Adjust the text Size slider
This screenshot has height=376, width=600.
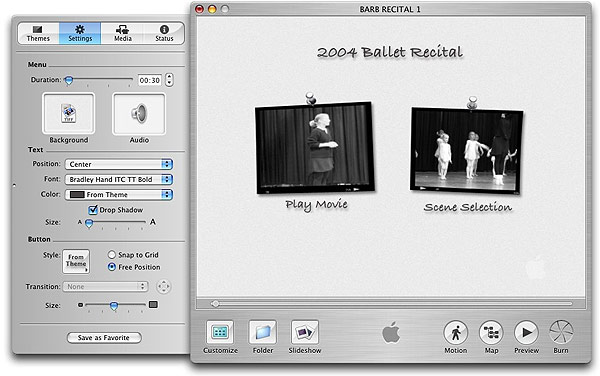point(89,223)
